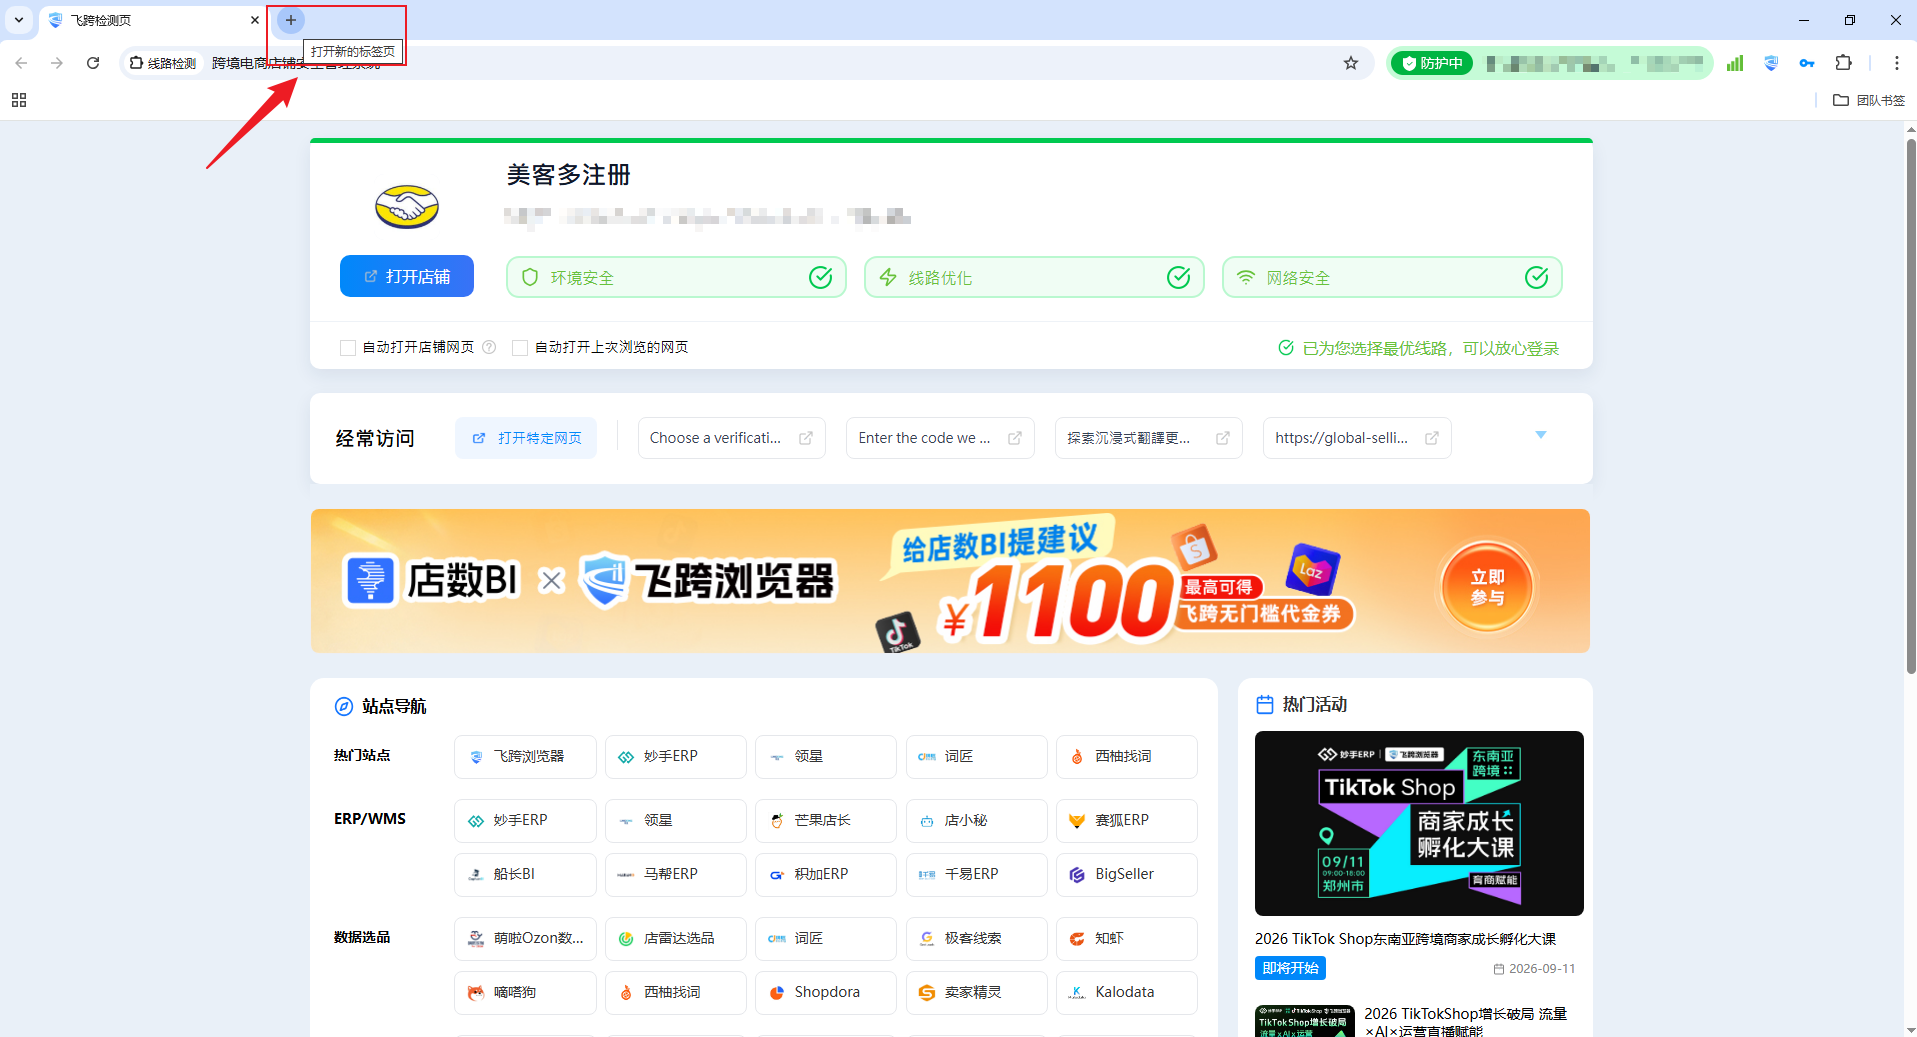Enable the 自动打开上次浏览的网页 checkbox
This screenshot has width=1917, height=1037.
pos(520,347)
